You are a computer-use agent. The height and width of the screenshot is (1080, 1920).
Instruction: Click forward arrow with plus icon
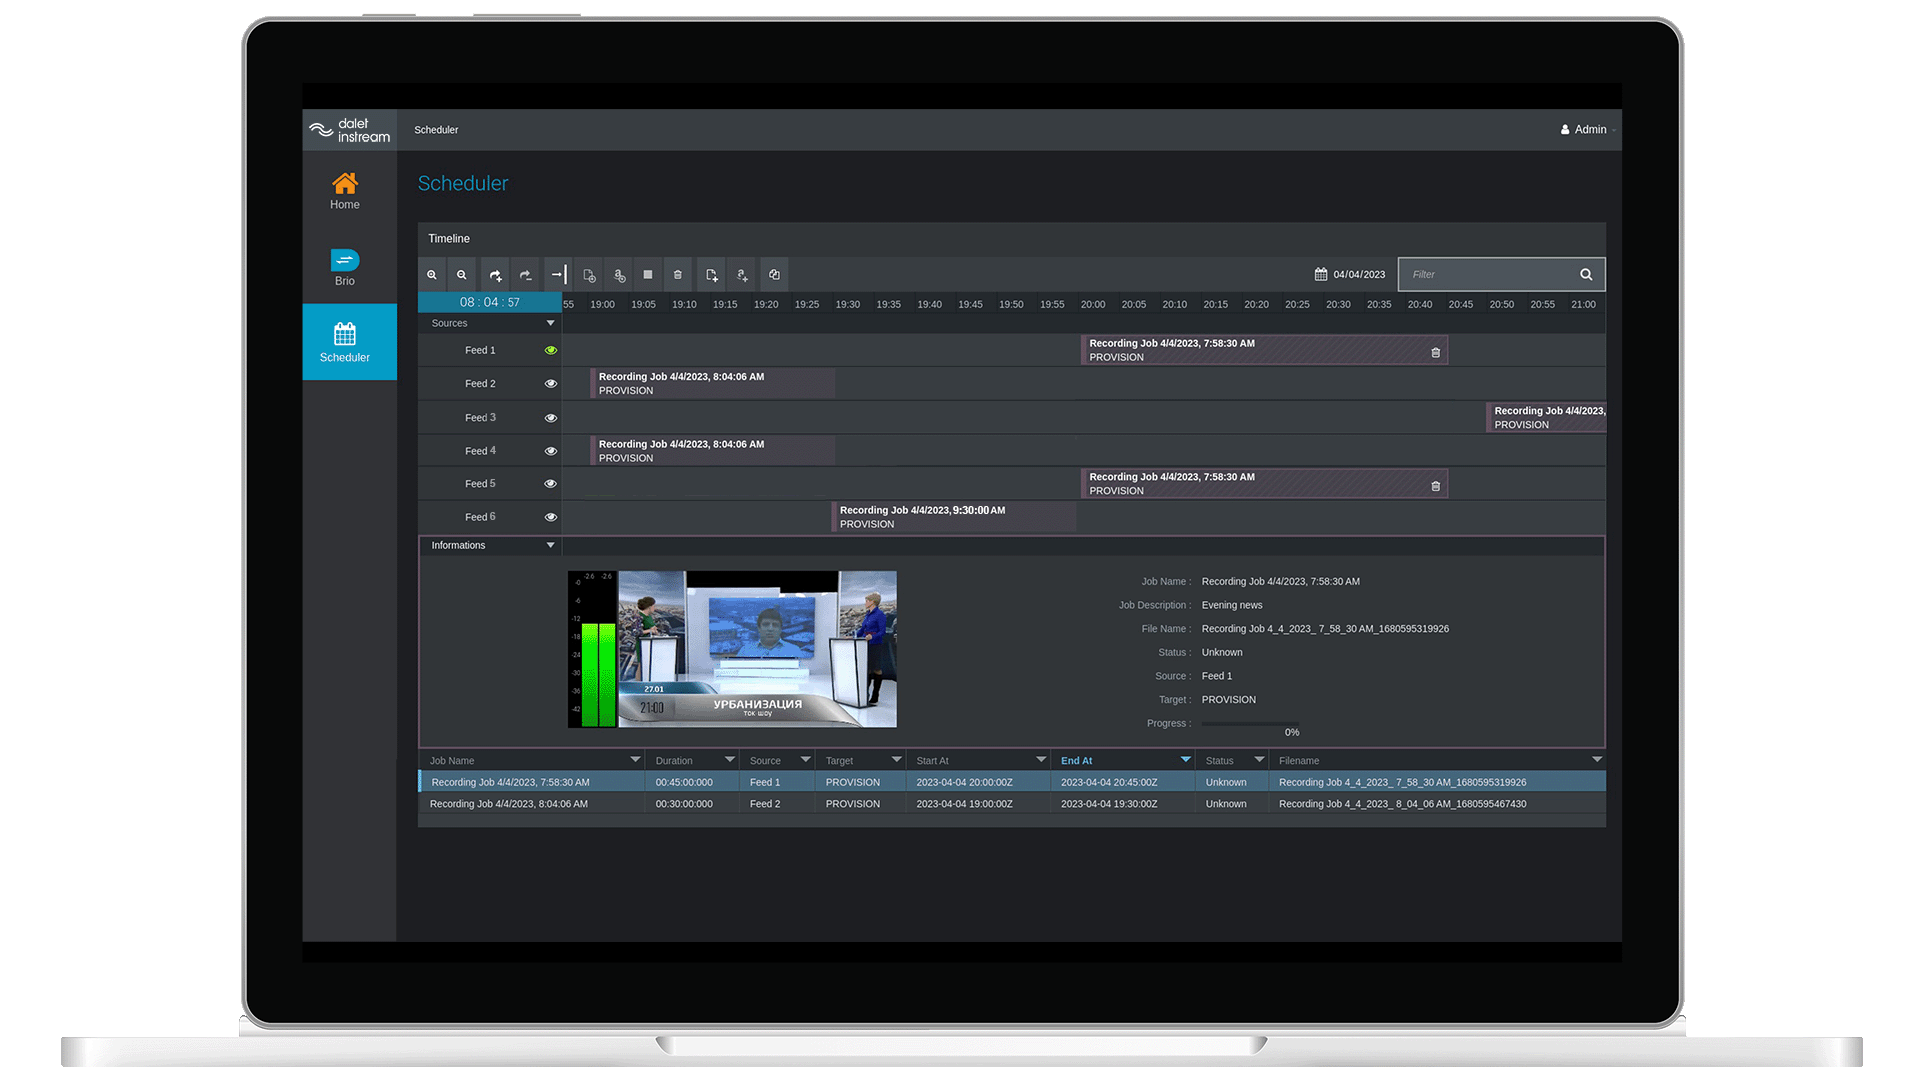(x=496, y=275)
